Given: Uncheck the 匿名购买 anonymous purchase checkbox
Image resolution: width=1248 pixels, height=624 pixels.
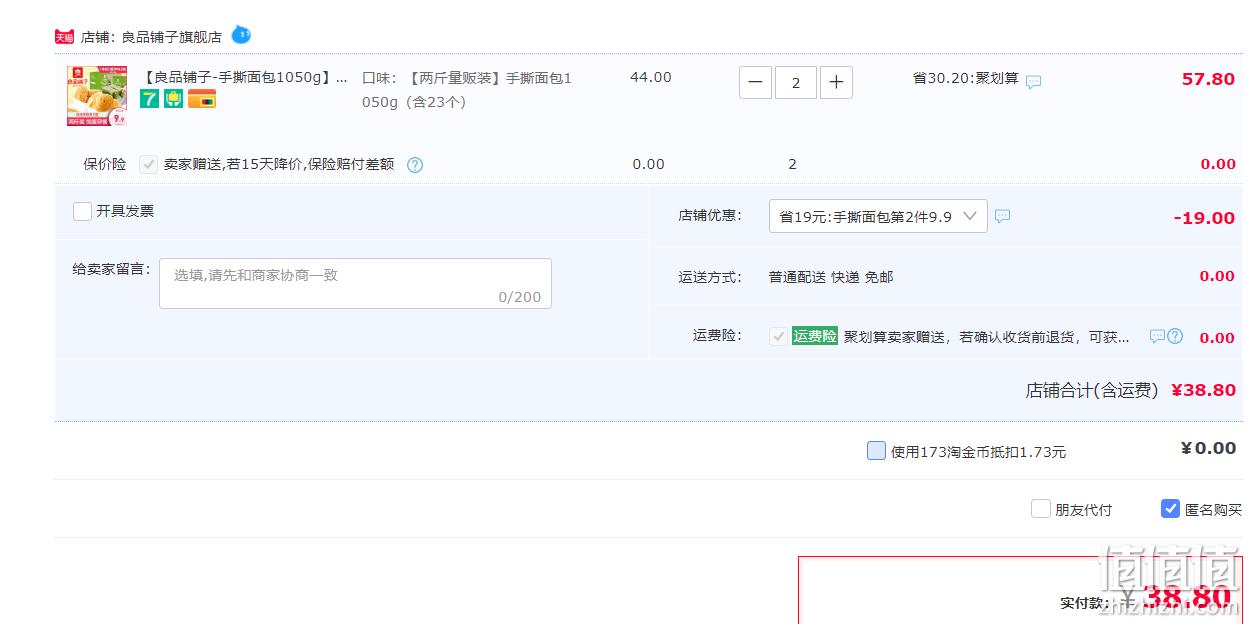Looking at the screenshot, I should [x=1171, y=509].
